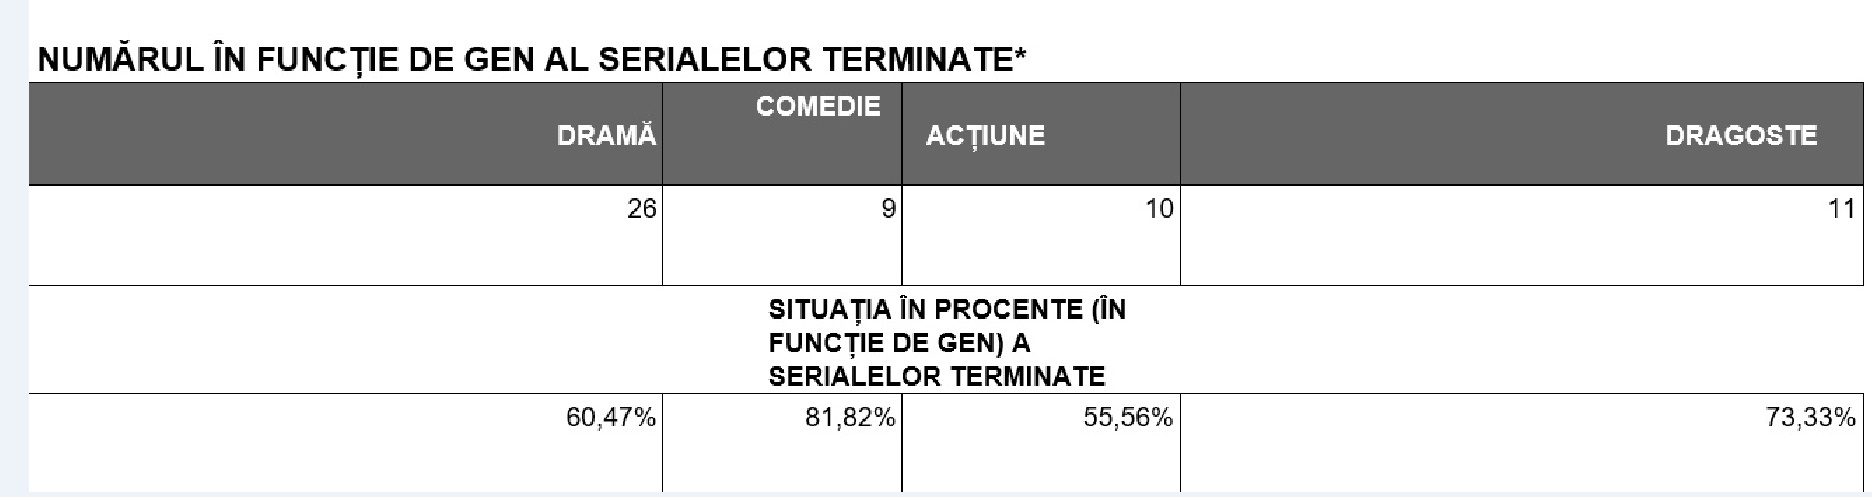
Task: Click the 'SITUAȚIA ÎN PROCENTE' subheading line
Action: coord(947,310)
